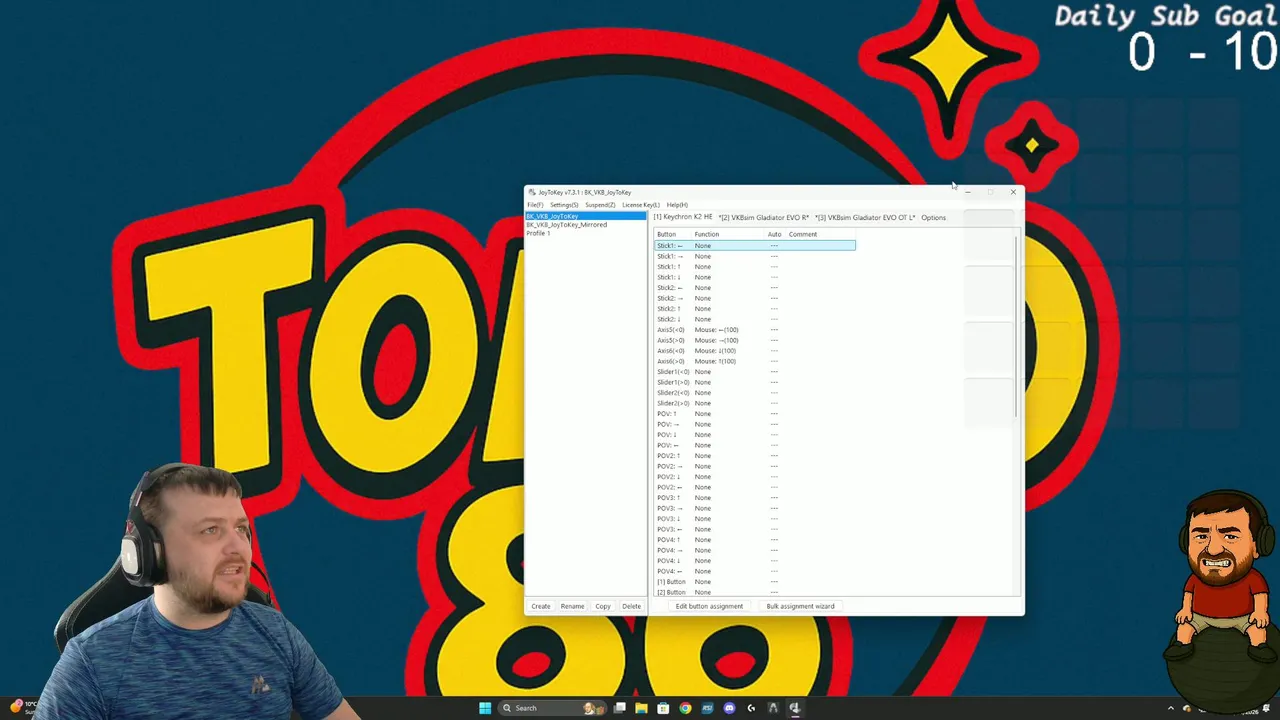The height and width of the screenshot is (720, 1280).
Task: Open Task View from the taskbar
Action: tap(620, 708)
